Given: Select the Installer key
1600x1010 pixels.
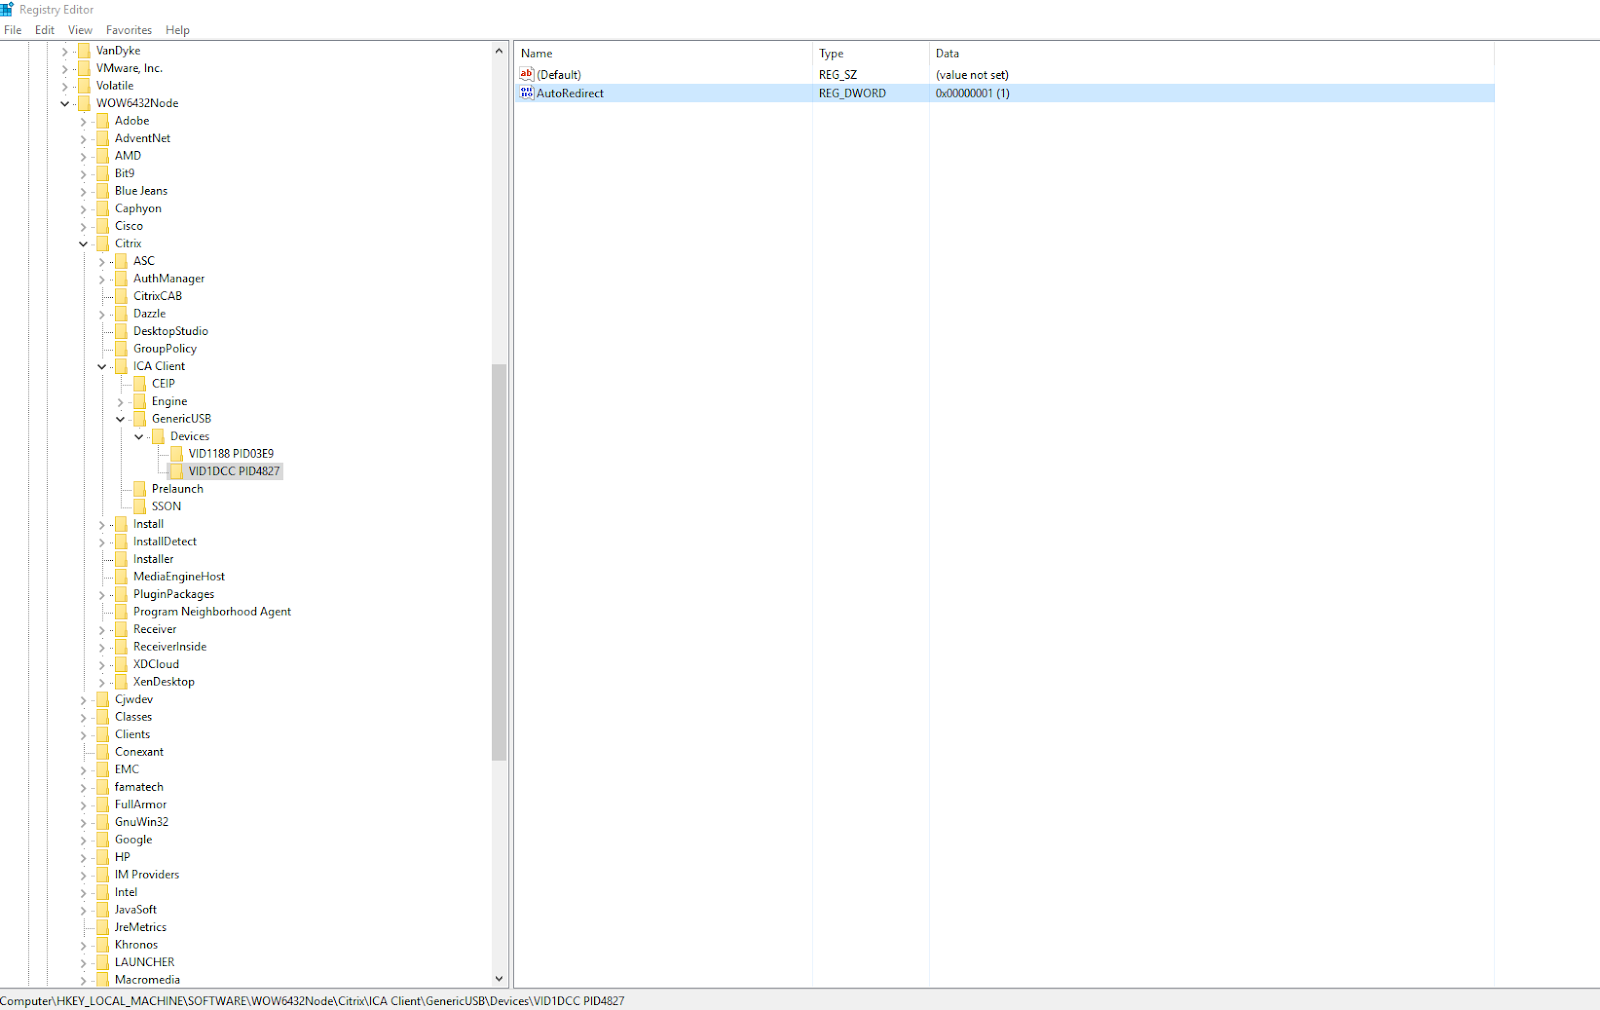Looking at the screenshot, I should pyautogui.click(x=153, y=559).
